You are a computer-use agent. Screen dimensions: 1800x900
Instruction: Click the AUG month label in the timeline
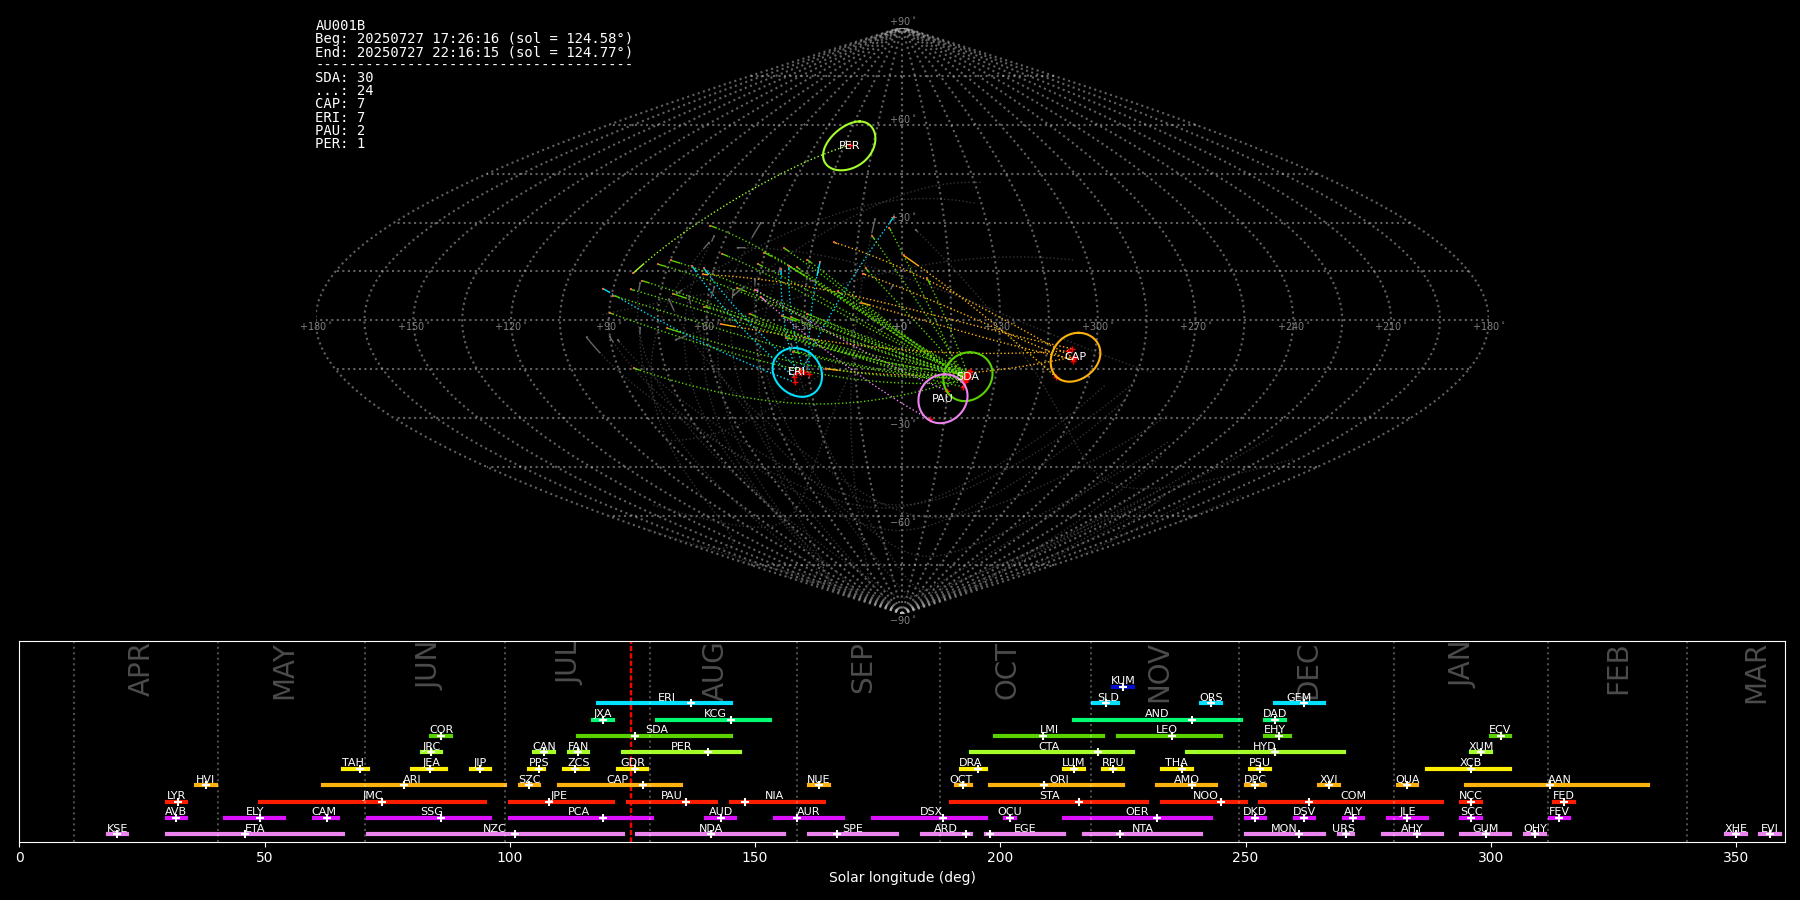(x=713, y=671)
